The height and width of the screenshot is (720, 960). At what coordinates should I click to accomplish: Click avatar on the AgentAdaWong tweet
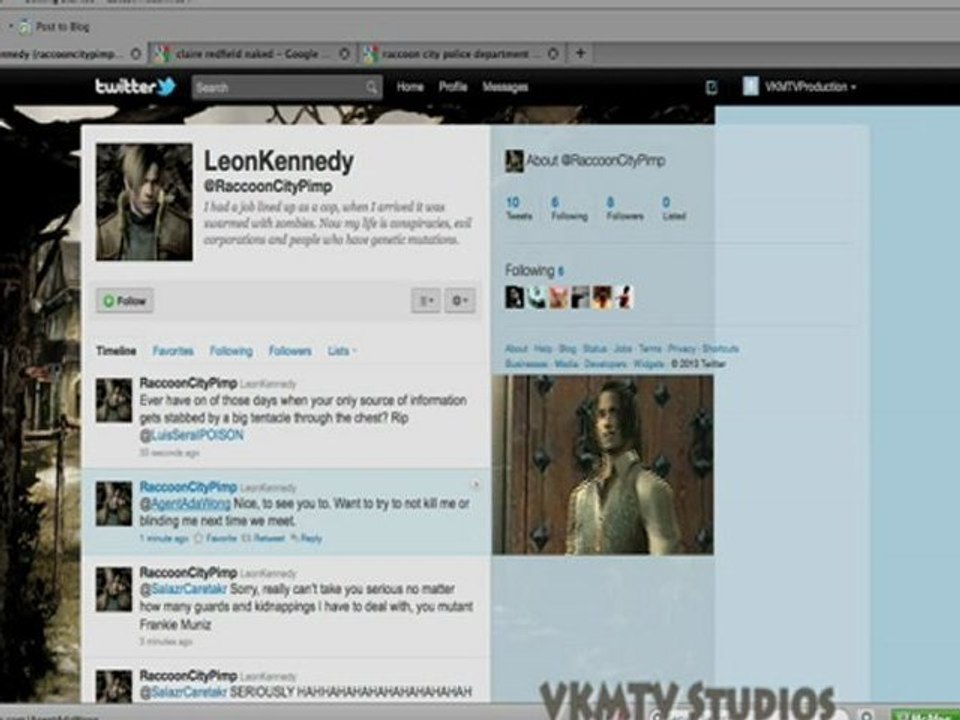[x=114, y=504]
